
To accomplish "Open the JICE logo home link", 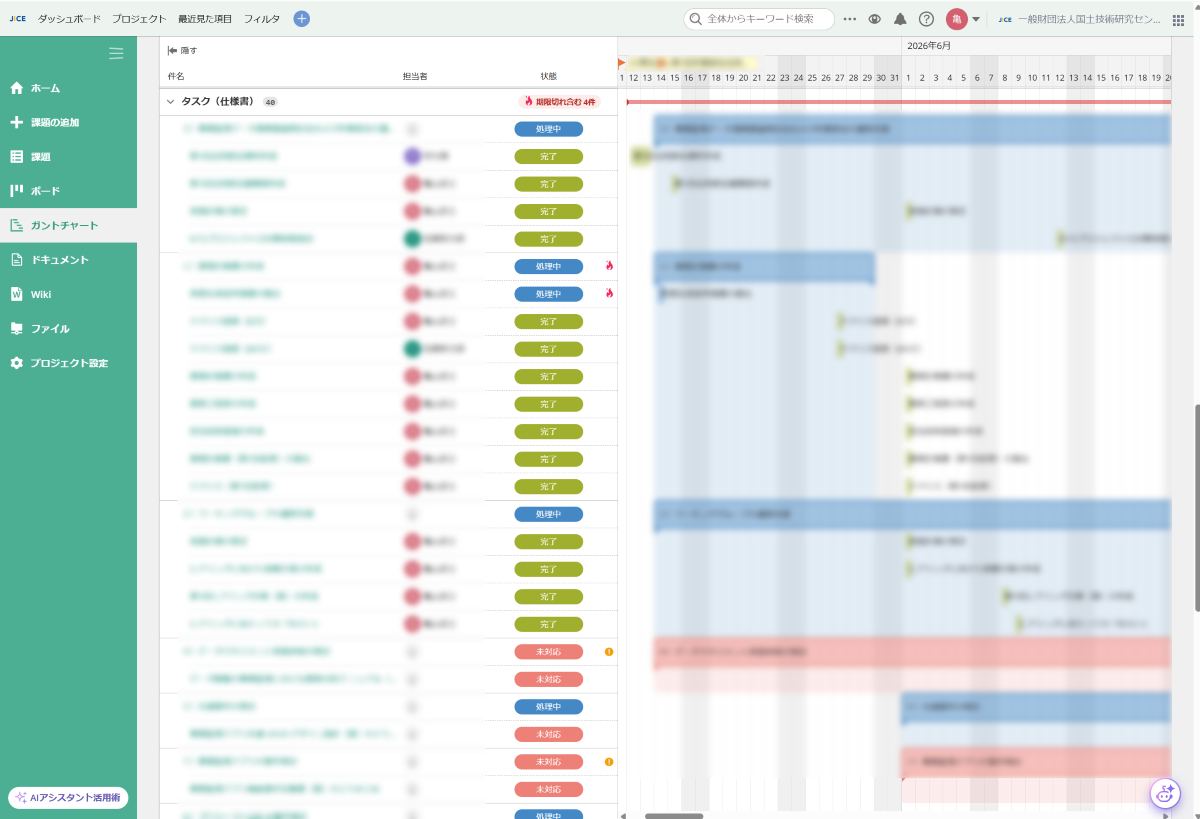I will tap(17, 19).
